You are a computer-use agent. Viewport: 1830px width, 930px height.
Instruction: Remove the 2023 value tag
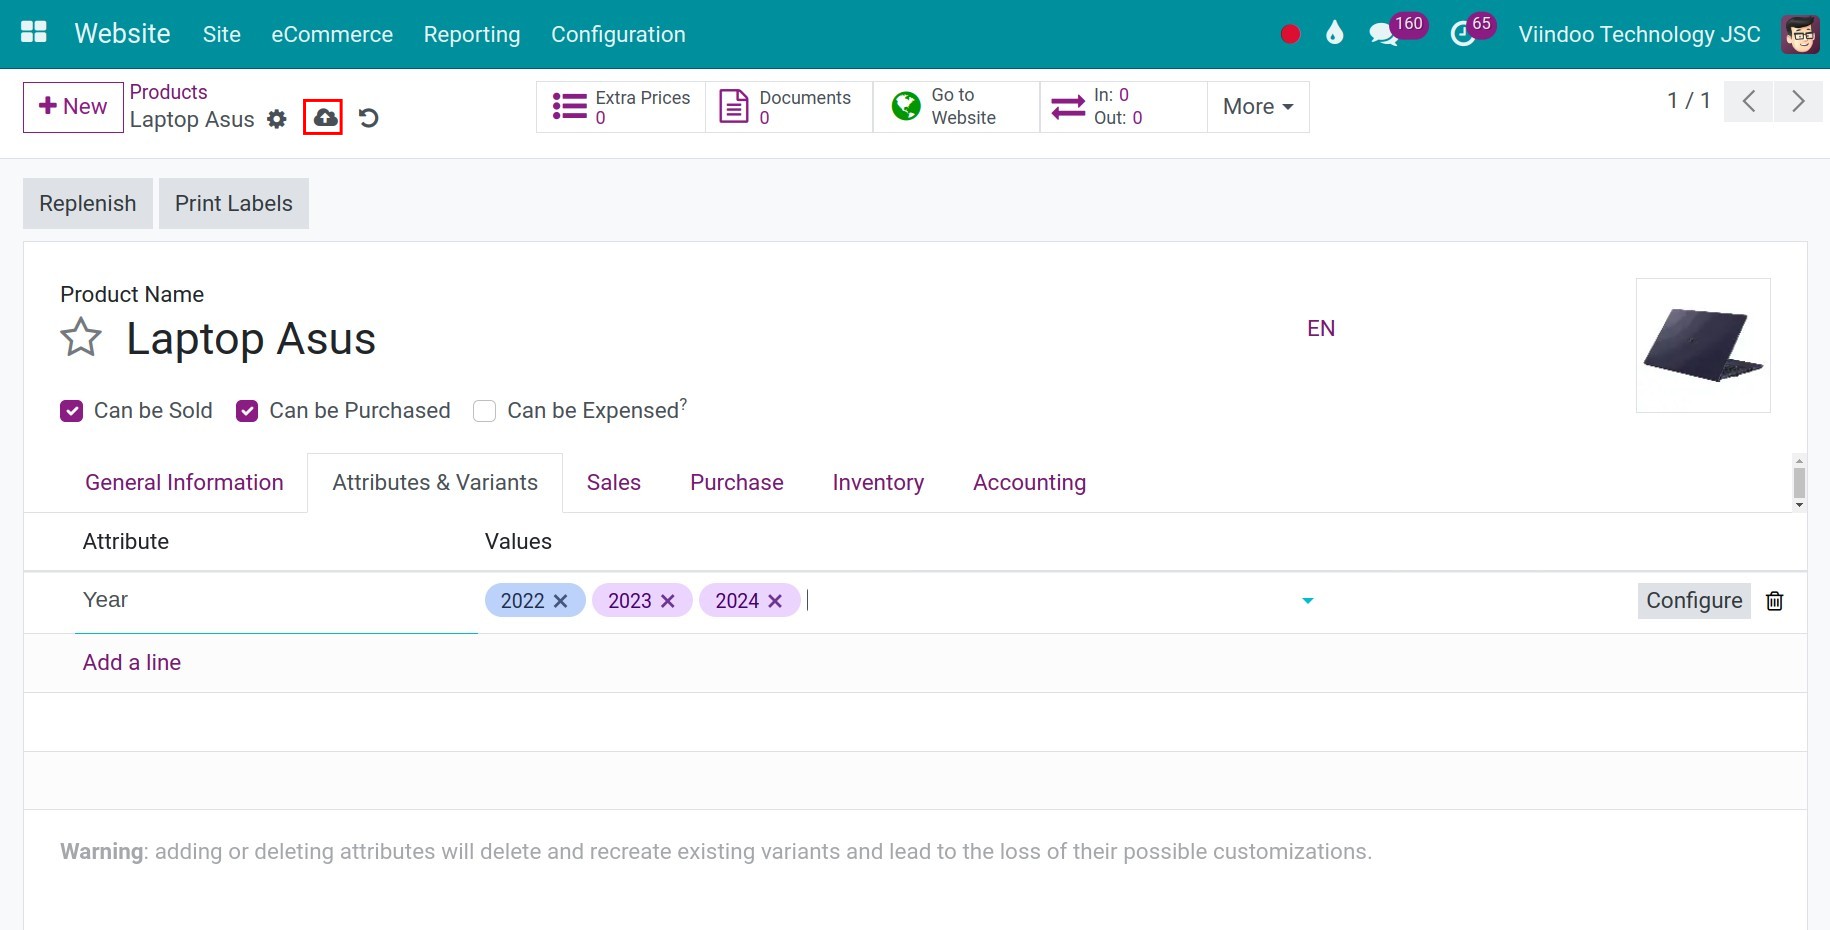[x=668, y=601]
